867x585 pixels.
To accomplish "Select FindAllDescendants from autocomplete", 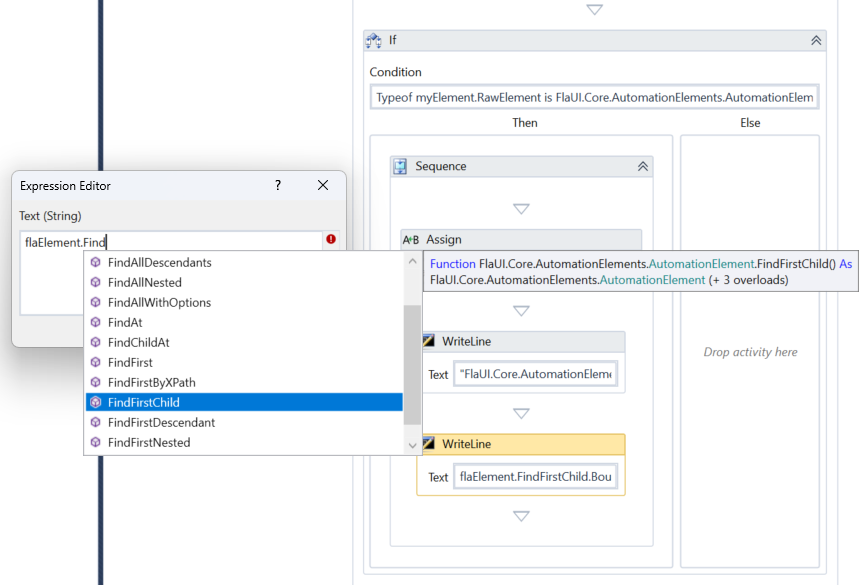I will 244,262.
